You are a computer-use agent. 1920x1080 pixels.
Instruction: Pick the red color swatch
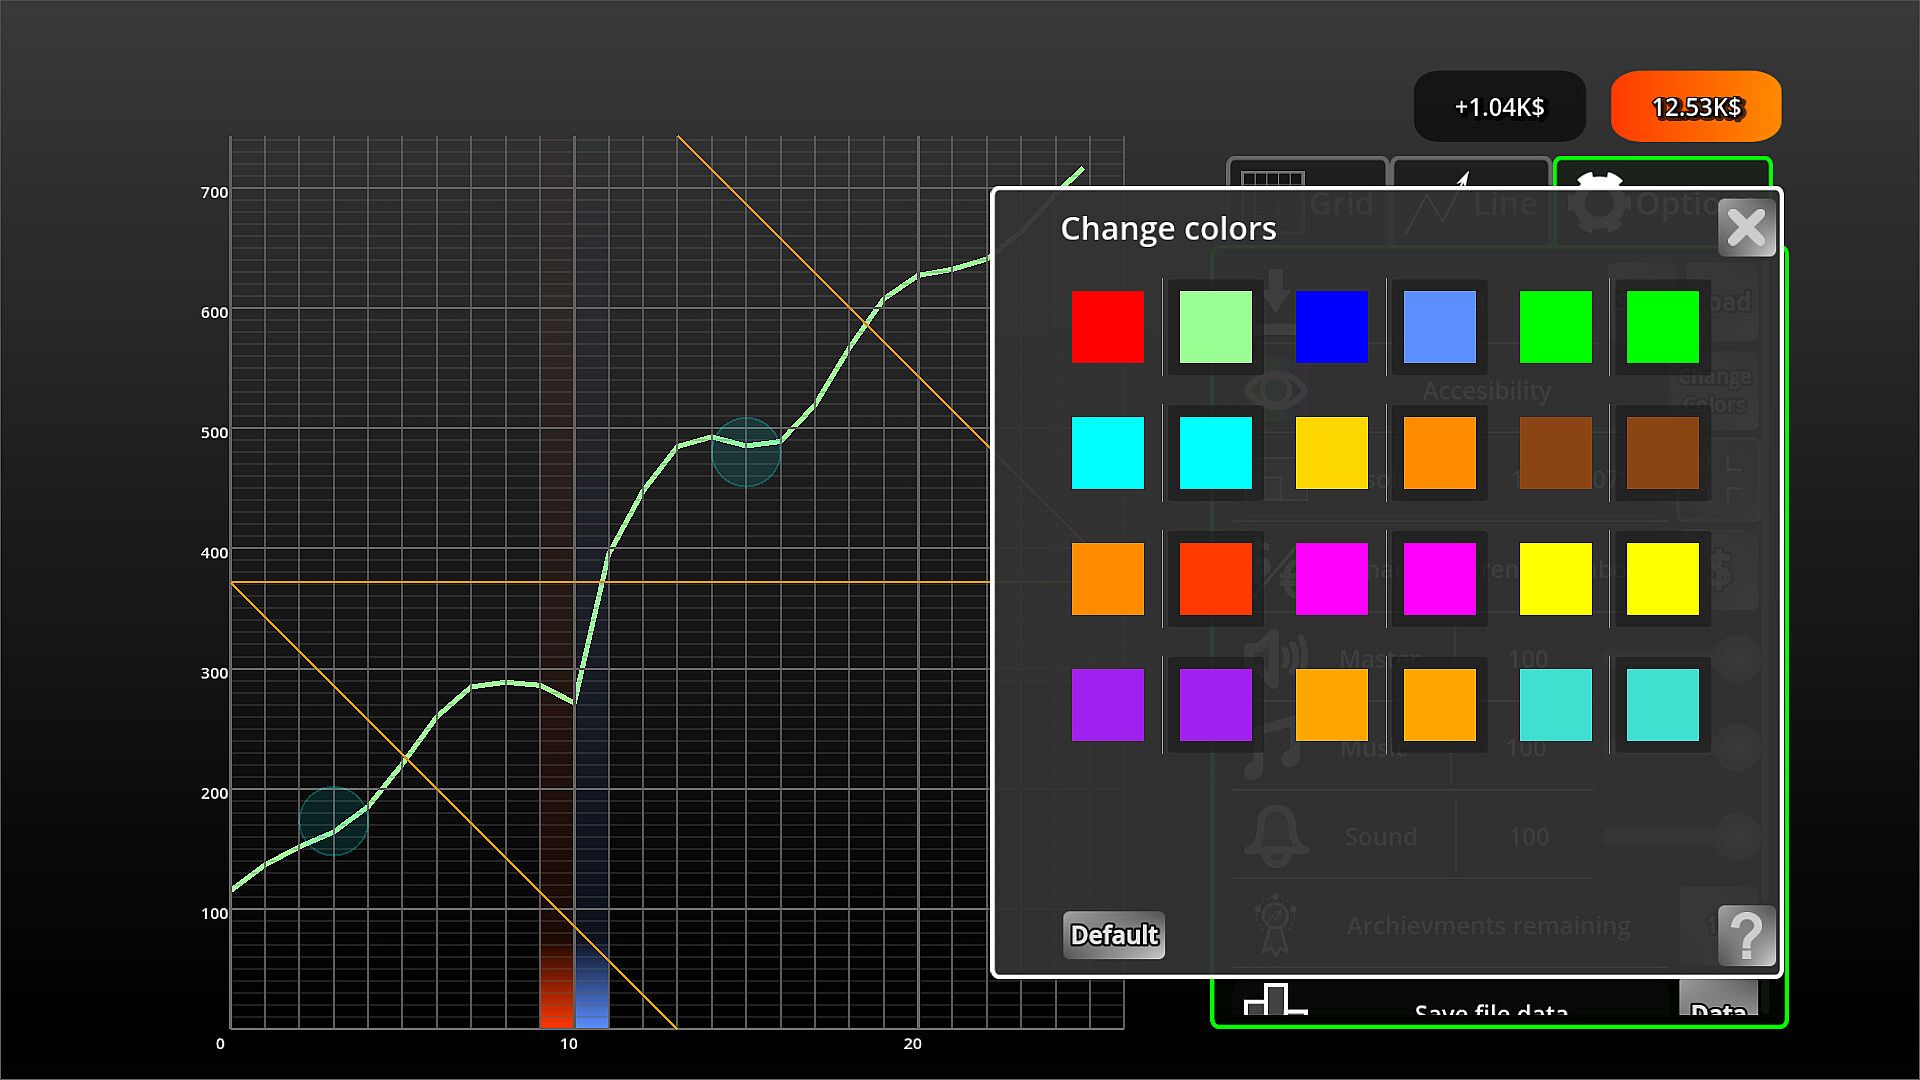1107,327
